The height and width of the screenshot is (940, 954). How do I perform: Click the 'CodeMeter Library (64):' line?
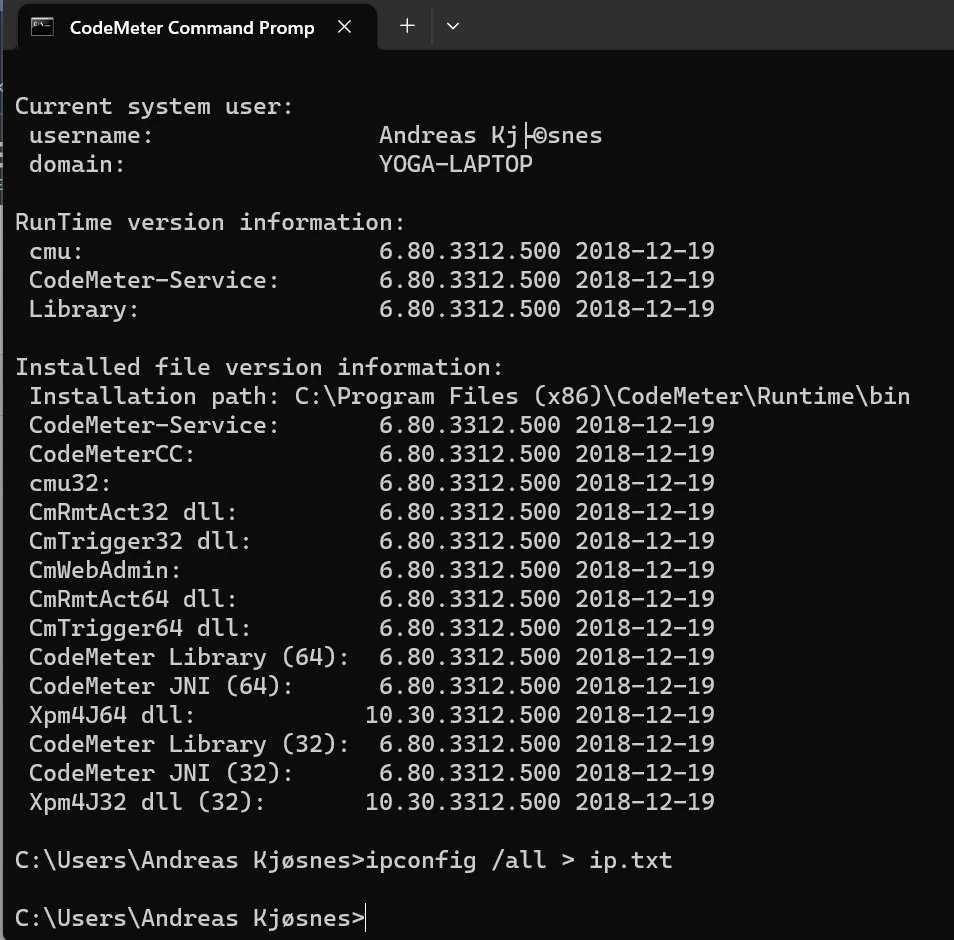click(x=372, y=657)
